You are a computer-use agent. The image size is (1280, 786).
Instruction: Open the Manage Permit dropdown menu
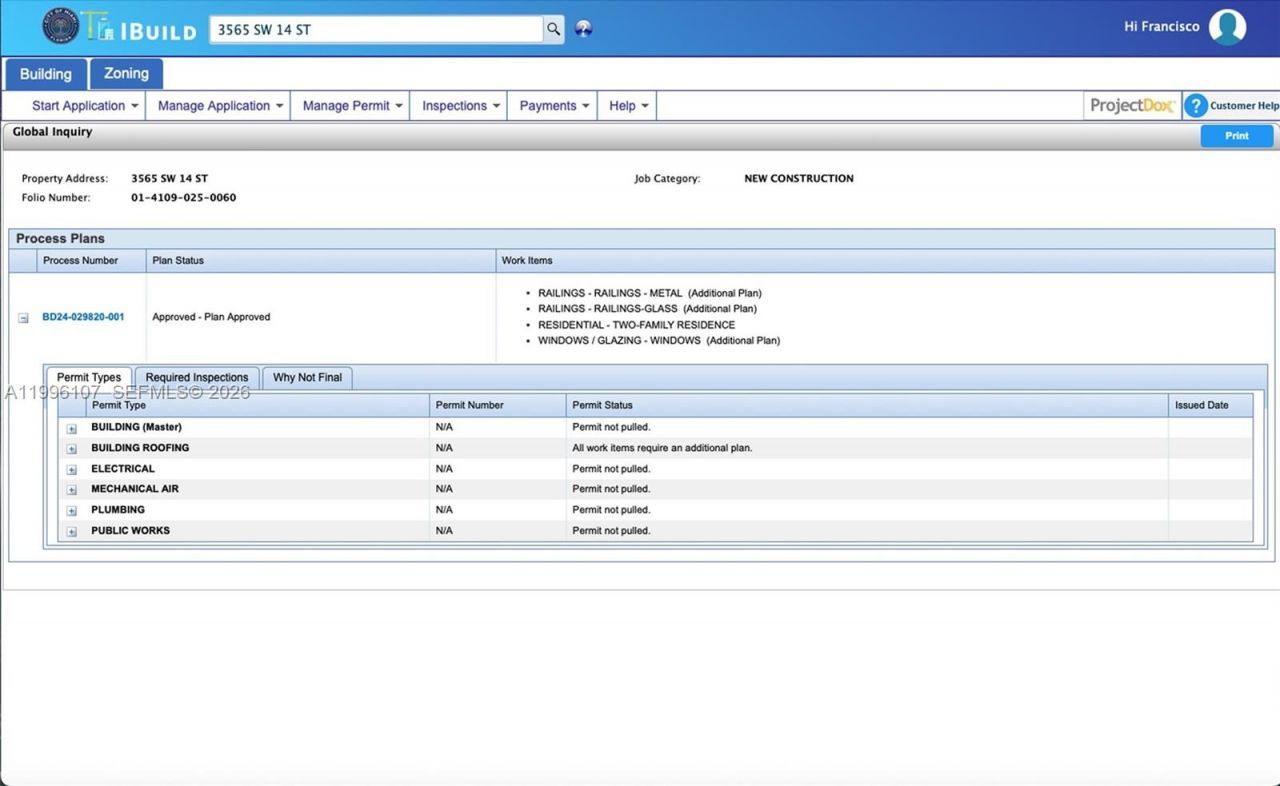point(352,106)
